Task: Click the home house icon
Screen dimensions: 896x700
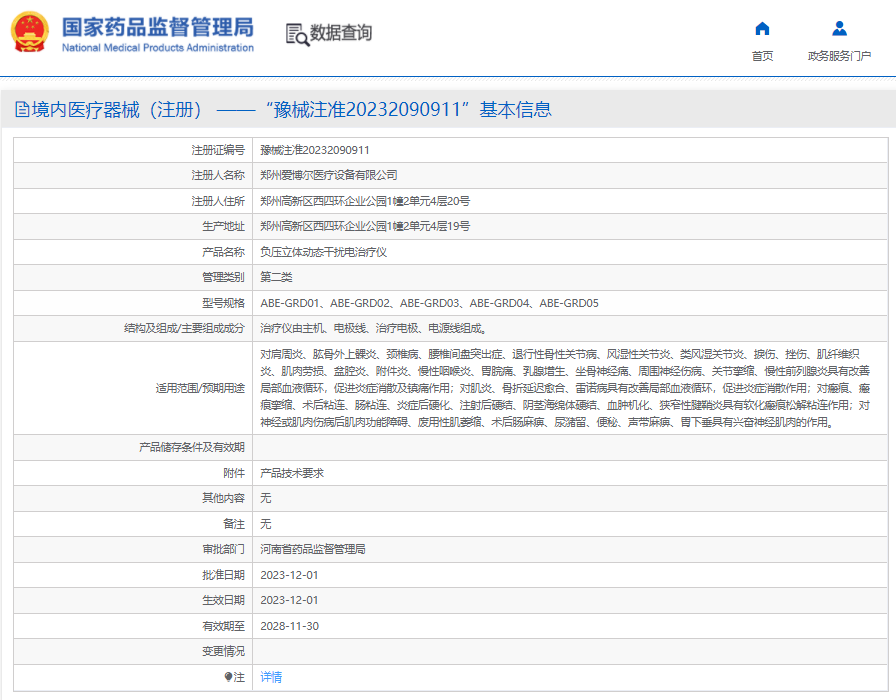Action: 762,28
